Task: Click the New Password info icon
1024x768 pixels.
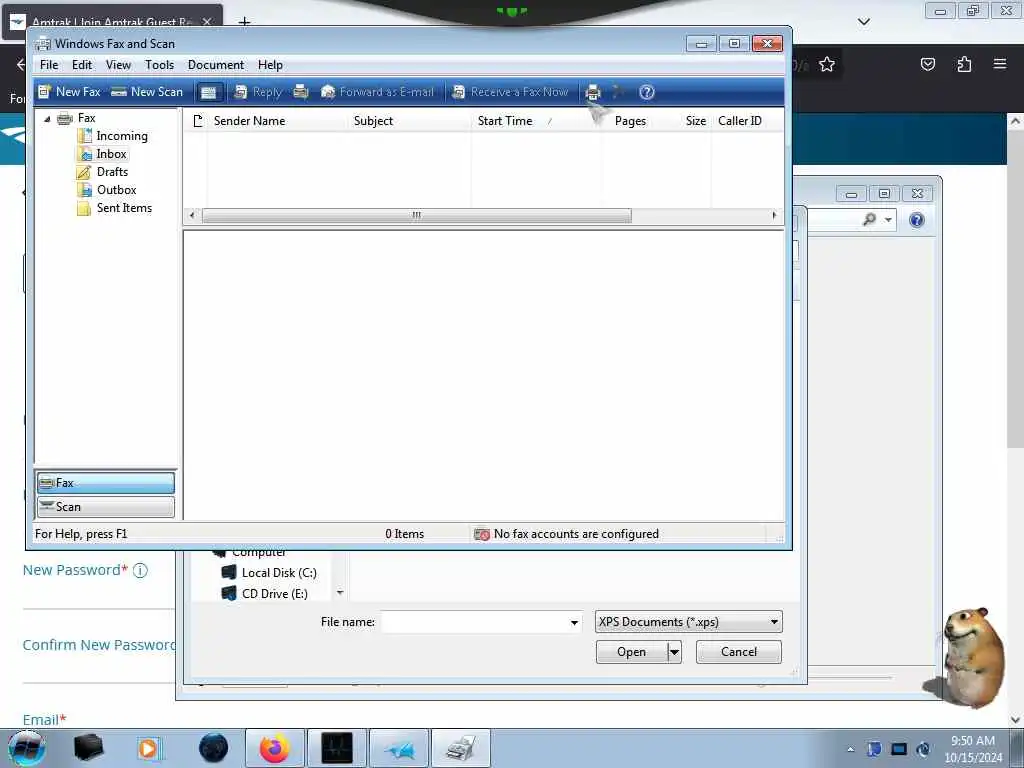Action: (x=140, y=571)
